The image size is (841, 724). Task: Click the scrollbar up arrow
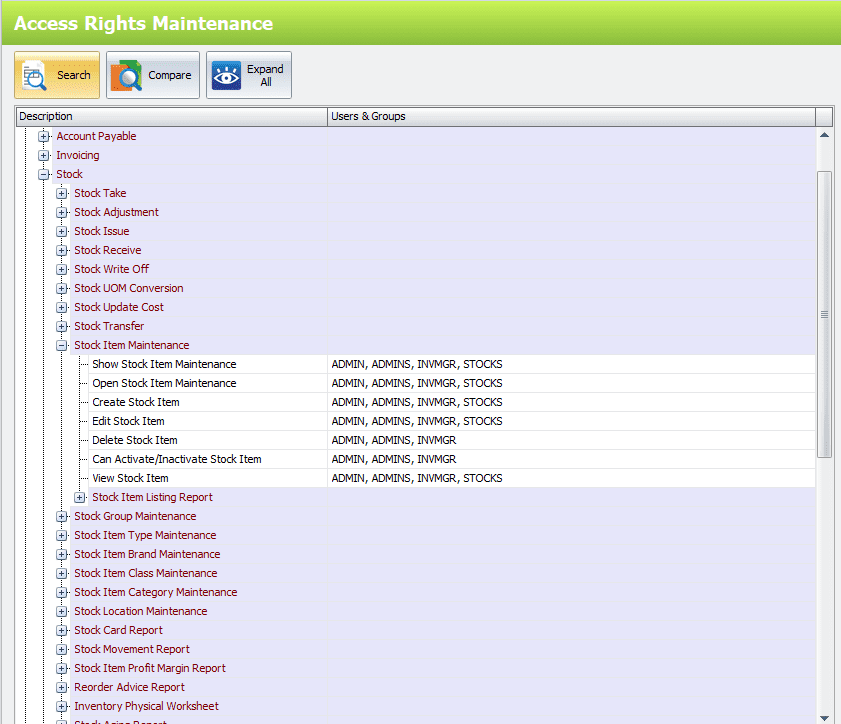(824, 135)
